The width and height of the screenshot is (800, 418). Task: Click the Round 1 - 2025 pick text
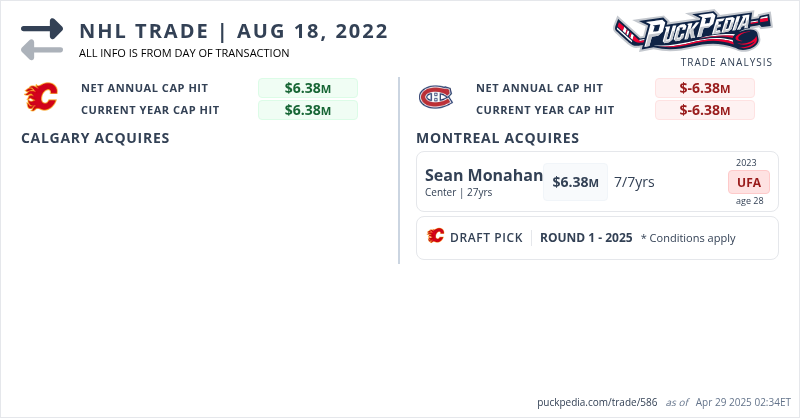point(586,238)
